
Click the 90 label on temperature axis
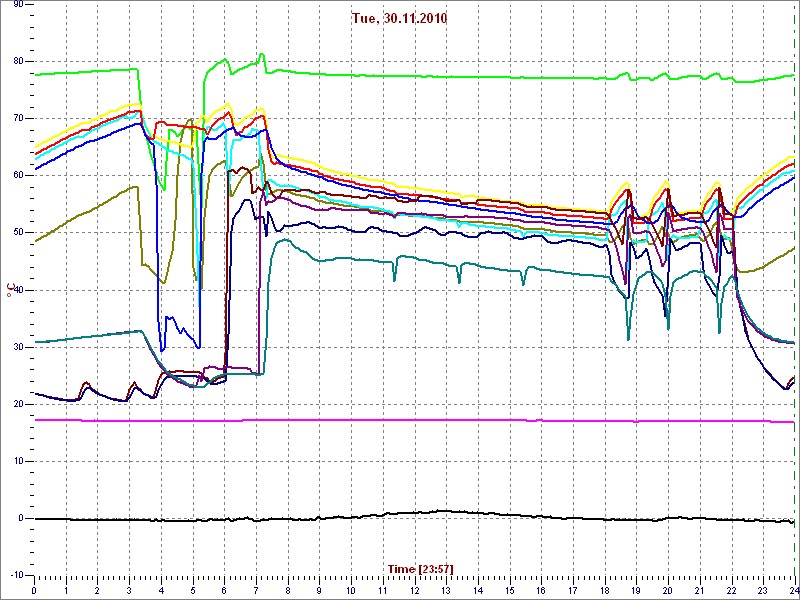[x=18, y=6]
